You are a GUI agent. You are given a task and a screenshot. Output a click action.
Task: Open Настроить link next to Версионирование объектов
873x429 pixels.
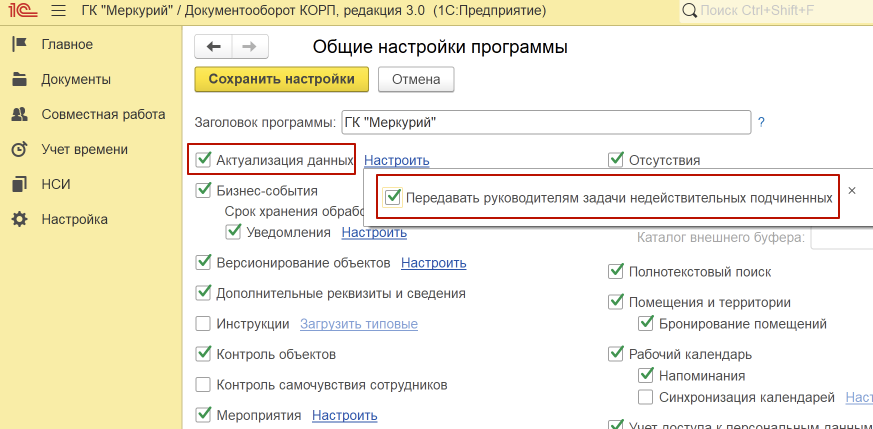tap(433, 263)
